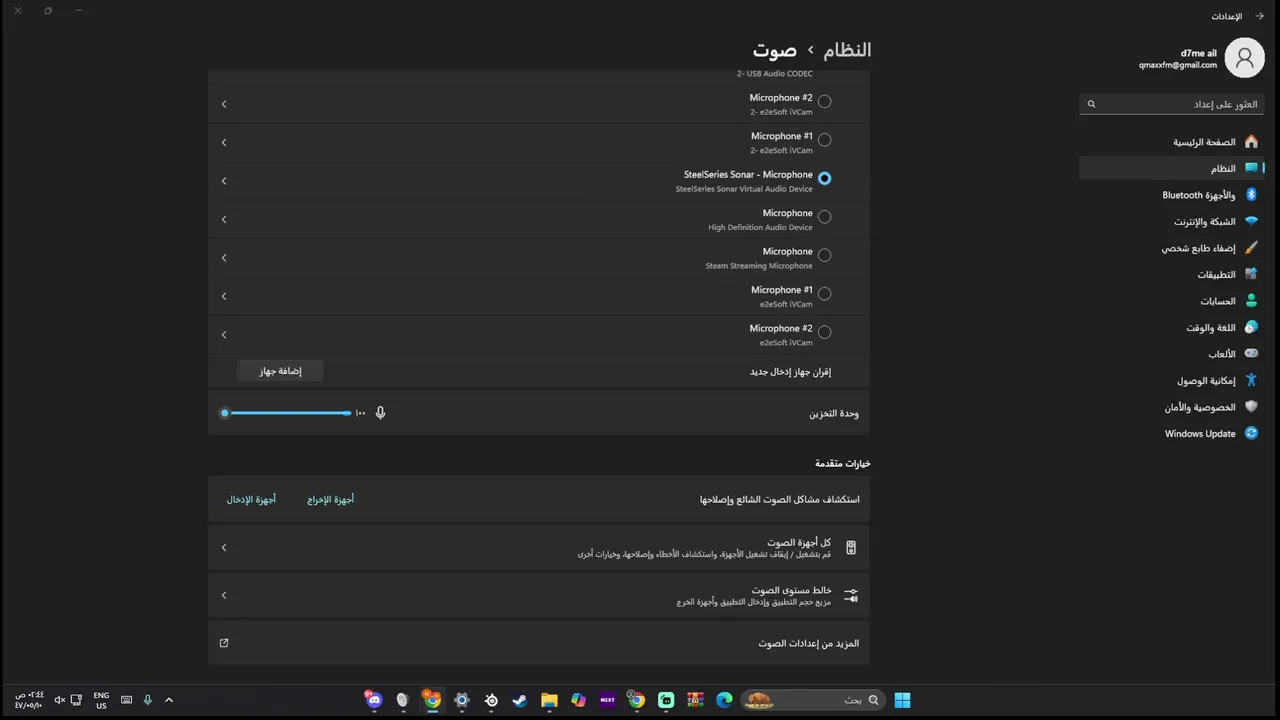Click the volume mixer sliders icon
This screenshot has height=720, width=1280.
851,595
